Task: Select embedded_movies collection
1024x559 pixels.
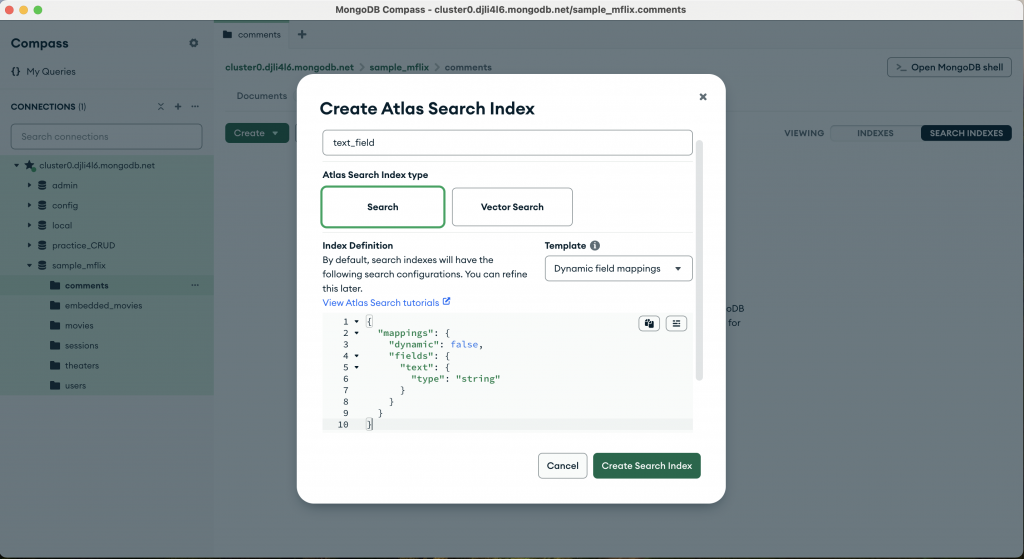Action: pos(103,306)
